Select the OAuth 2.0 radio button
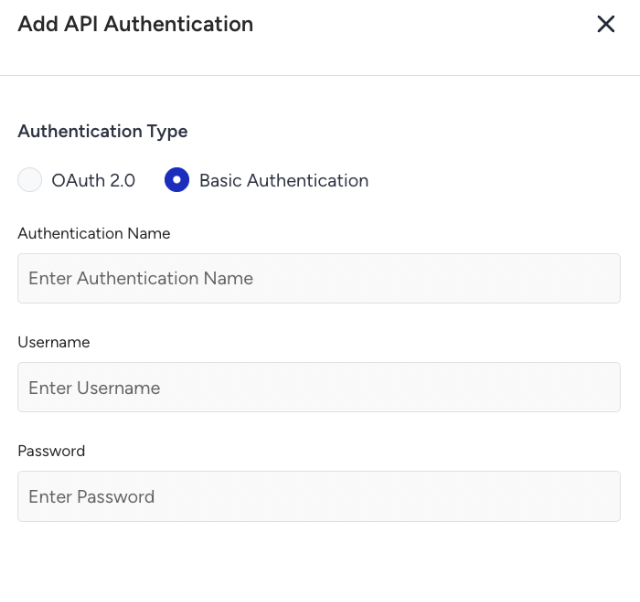This screenshot has width=640, height=602. click(29, 180)
